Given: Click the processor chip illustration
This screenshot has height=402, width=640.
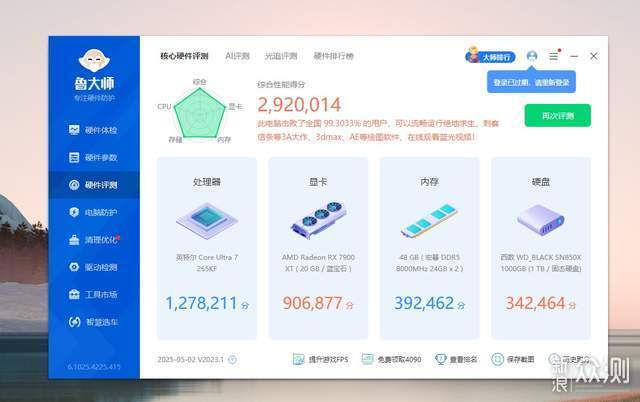Looking at the screenshot, I should (x=207, y=220).
